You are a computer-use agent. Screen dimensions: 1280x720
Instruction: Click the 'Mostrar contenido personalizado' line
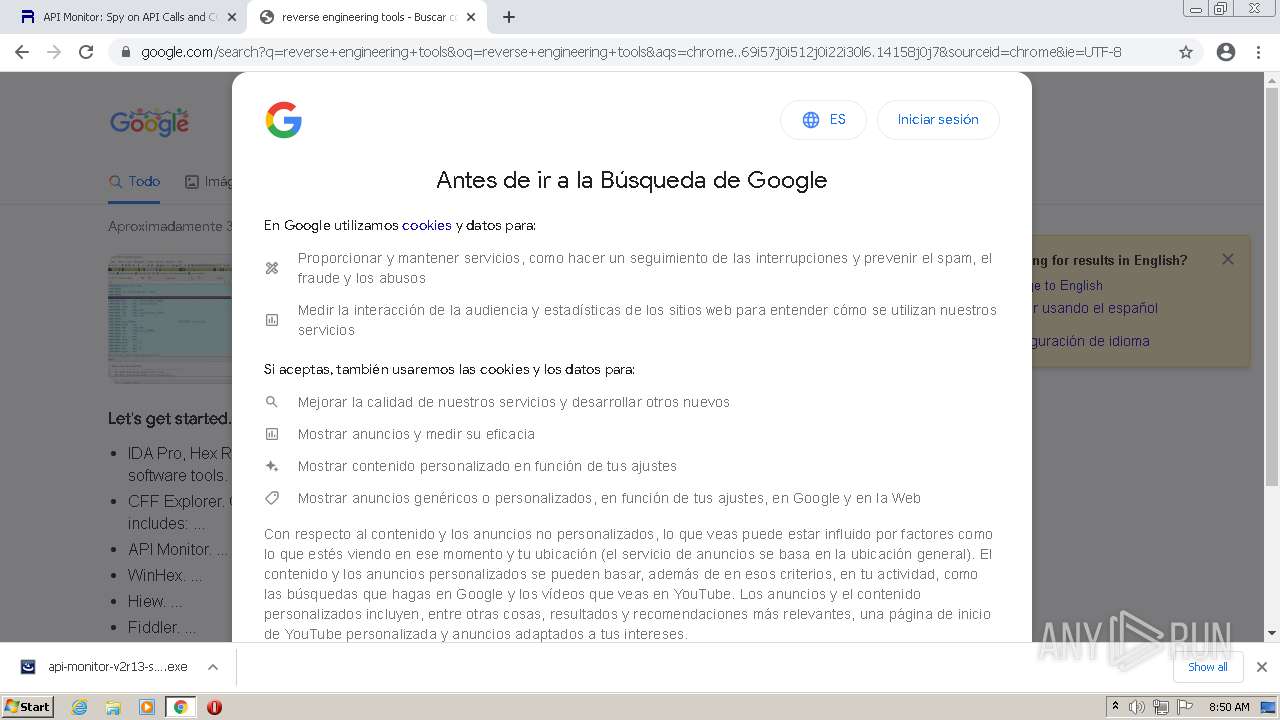[487, 466]
